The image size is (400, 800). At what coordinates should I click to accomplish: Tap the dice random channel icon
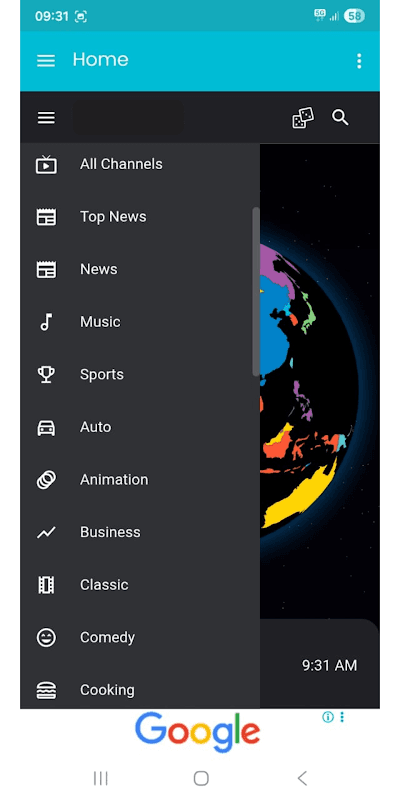pyautogui.click(x=303, y=118)
